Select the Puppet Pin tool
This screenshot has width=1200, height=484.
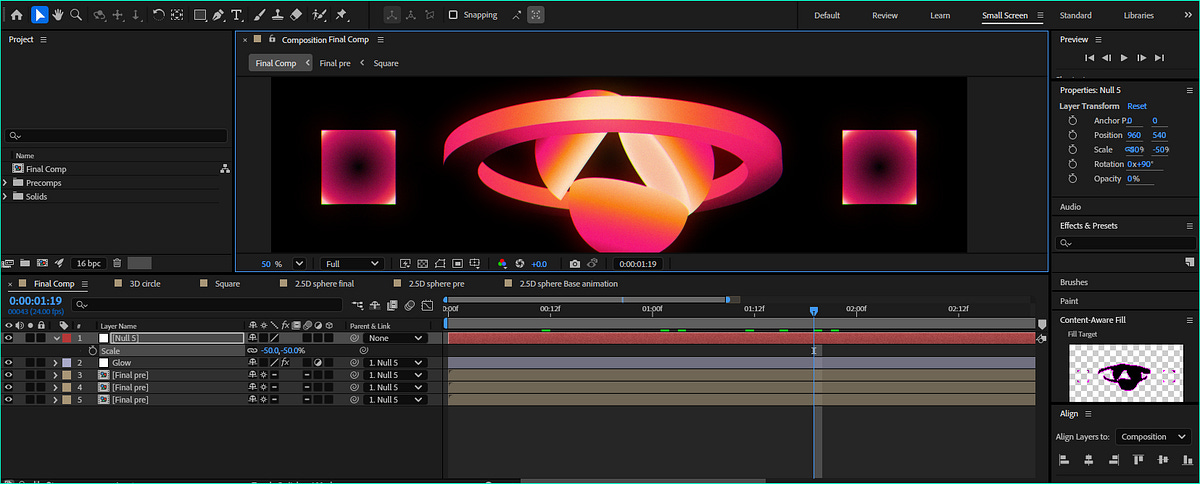pyautogui.click(x=341, y=15)
